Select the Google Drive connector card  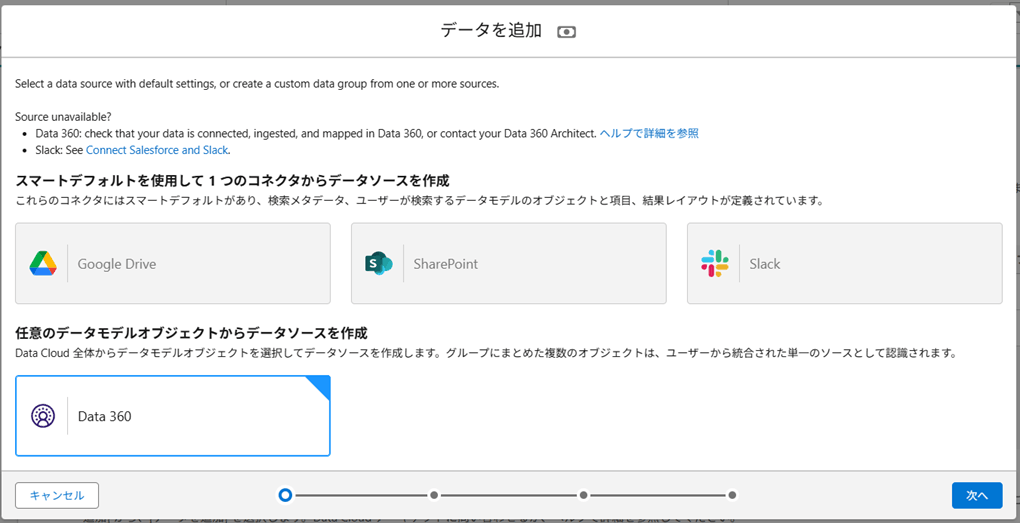pos(173,263)
